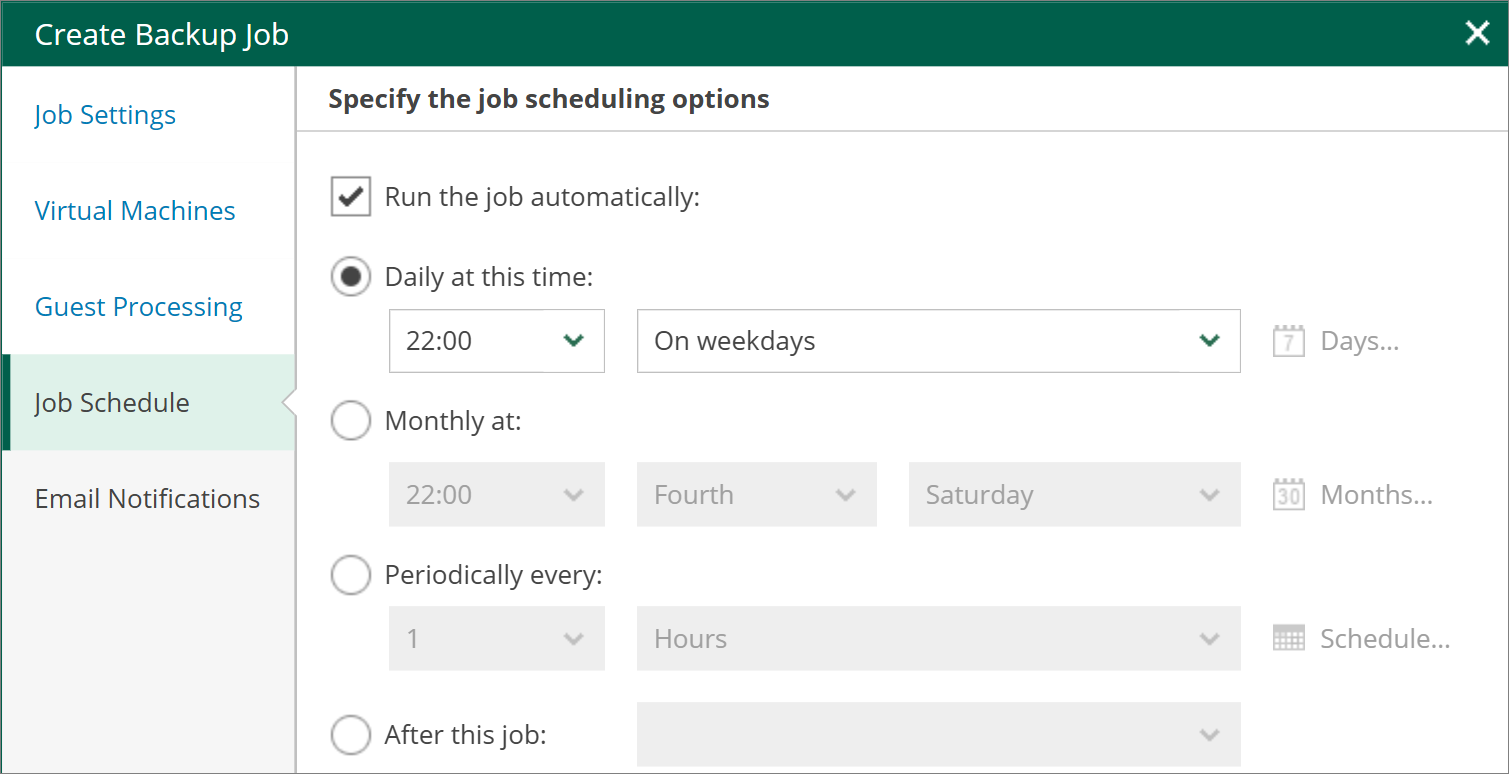Image resolution: width=1509 pixels, height=774 pixels.
Task: Toggle Run the job automatically checkbox
Action: point(351,197)
